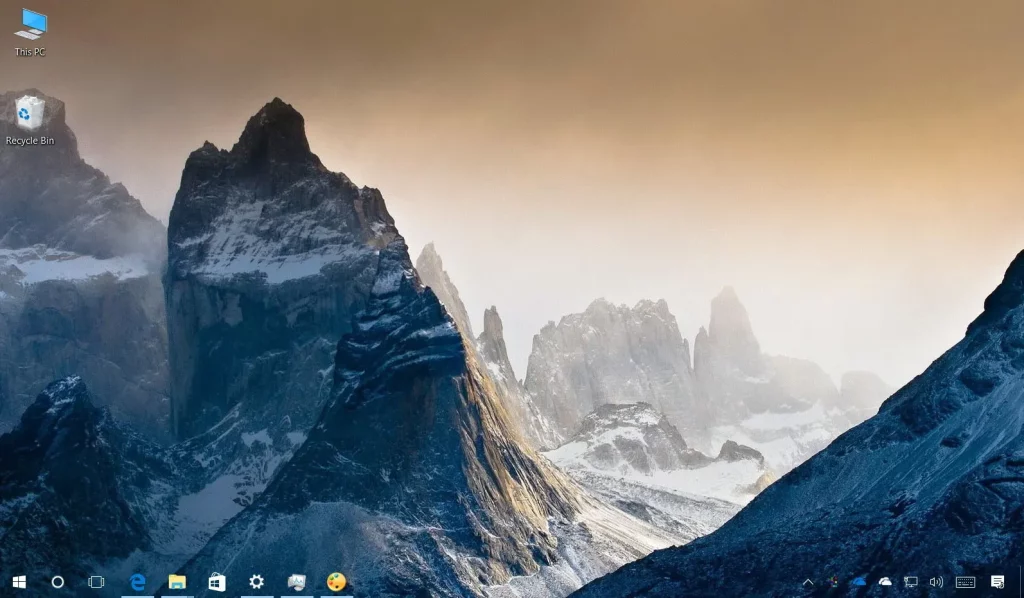Open the touch keyboard from tray

point(965,582)
